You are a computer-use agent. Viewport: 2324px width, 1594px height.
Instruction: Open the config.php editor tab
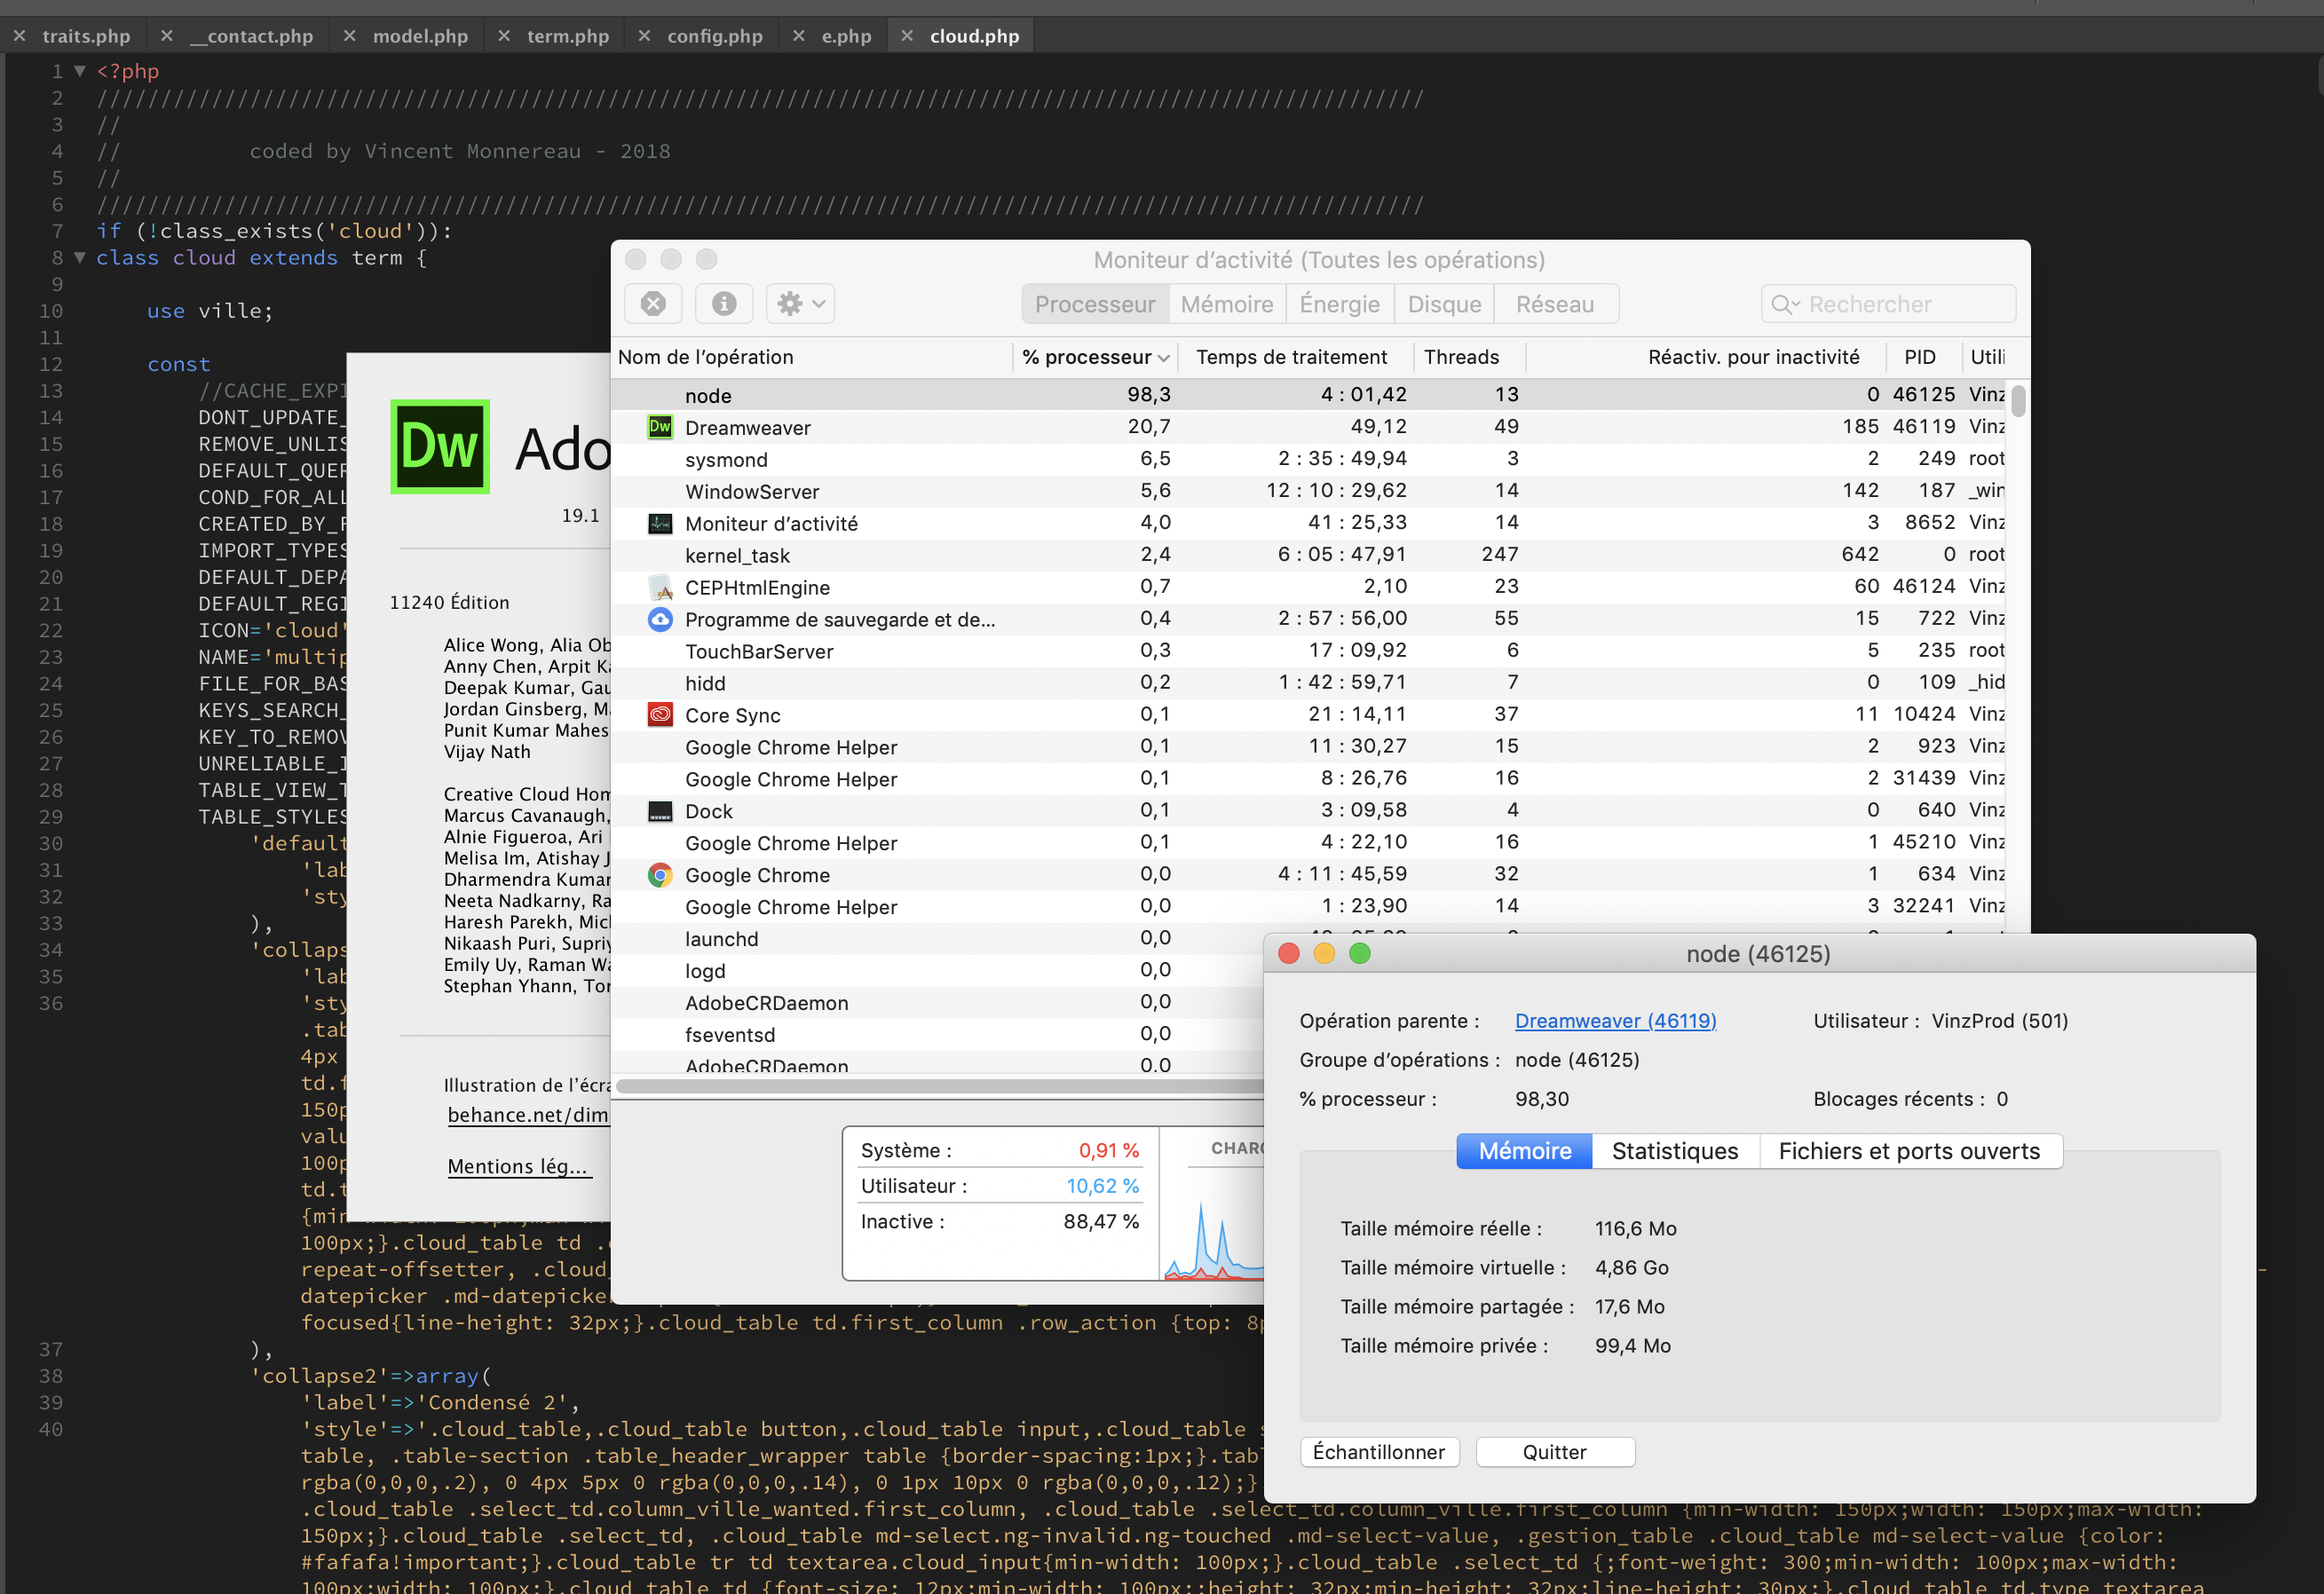tap(714, 36)
